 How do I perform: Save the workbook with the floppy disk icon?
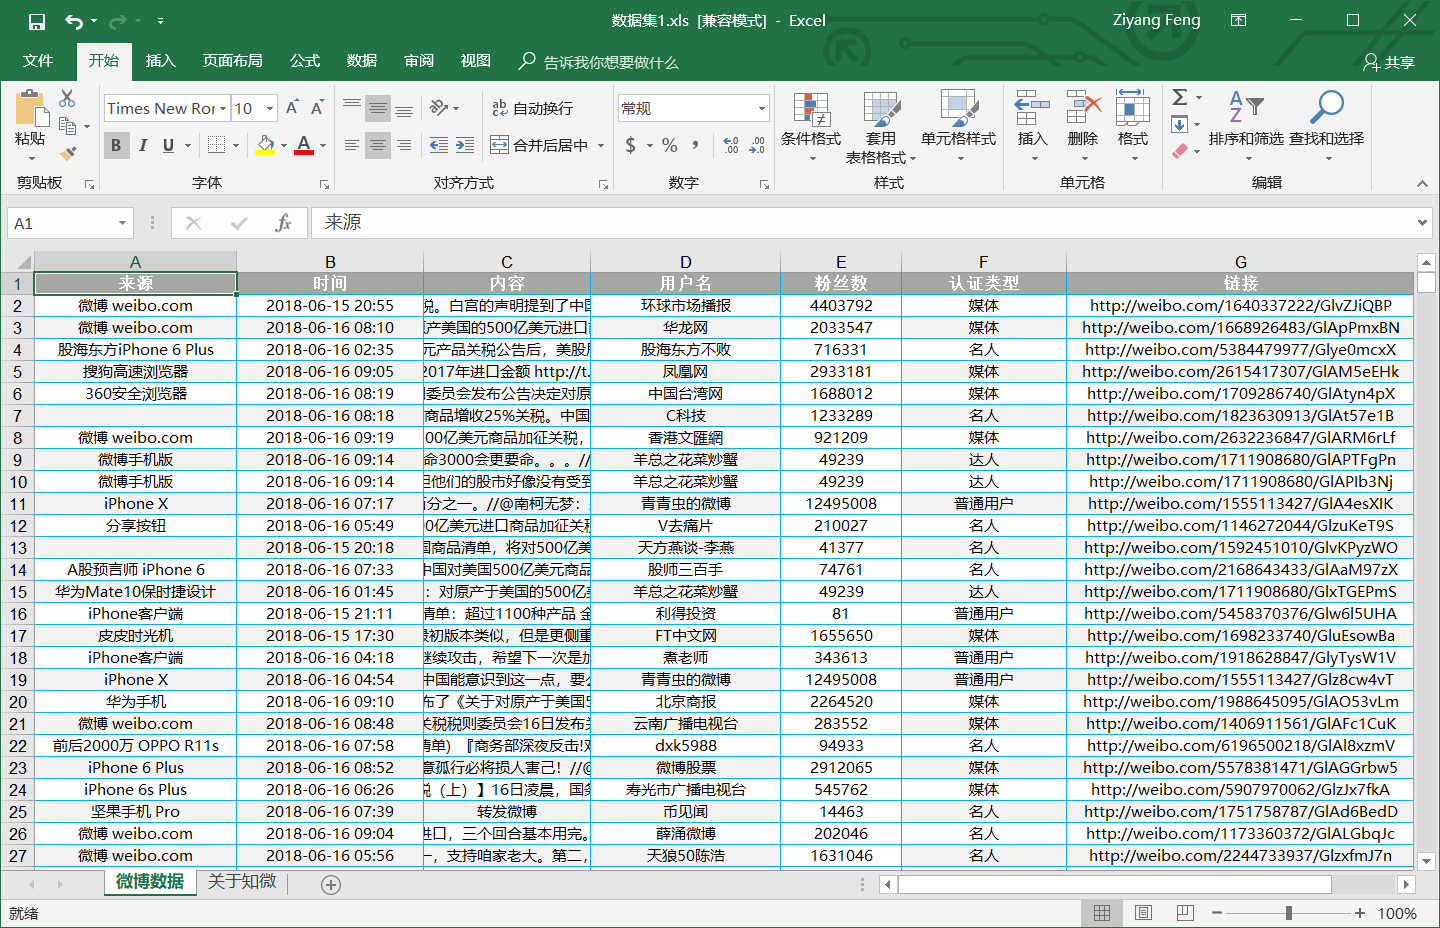pos(37,21)
